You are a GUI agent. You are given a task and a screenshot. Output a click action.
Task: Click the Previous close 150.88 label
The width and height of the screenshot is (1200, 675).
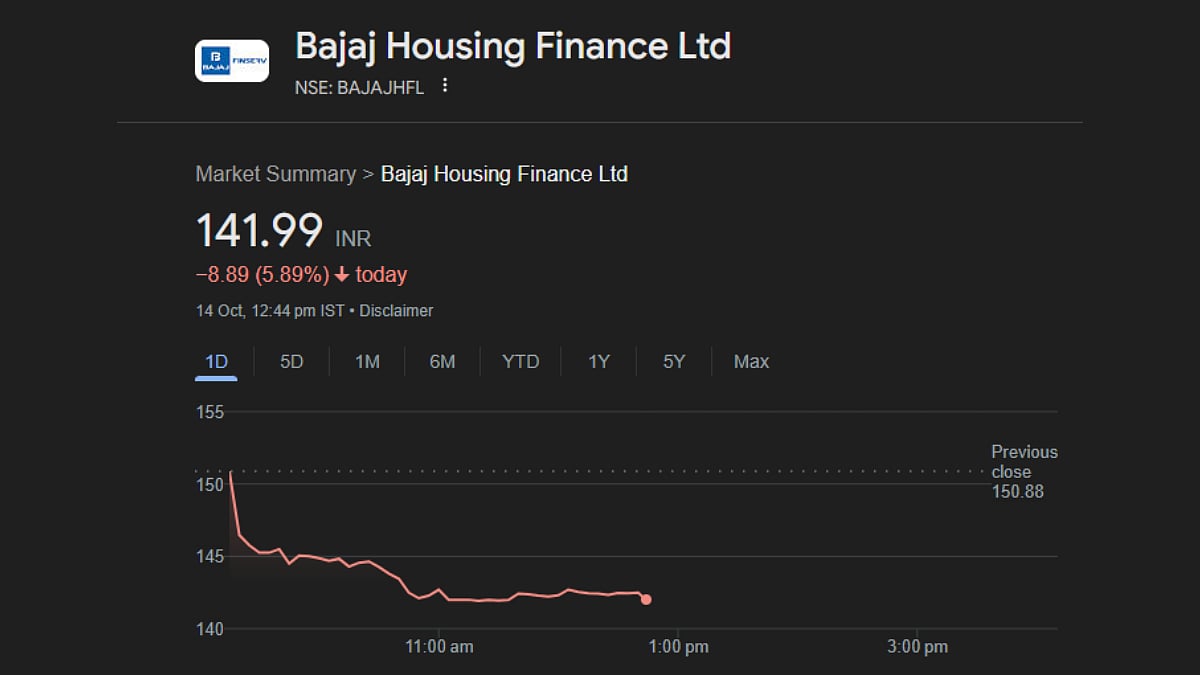(1023, 472)
